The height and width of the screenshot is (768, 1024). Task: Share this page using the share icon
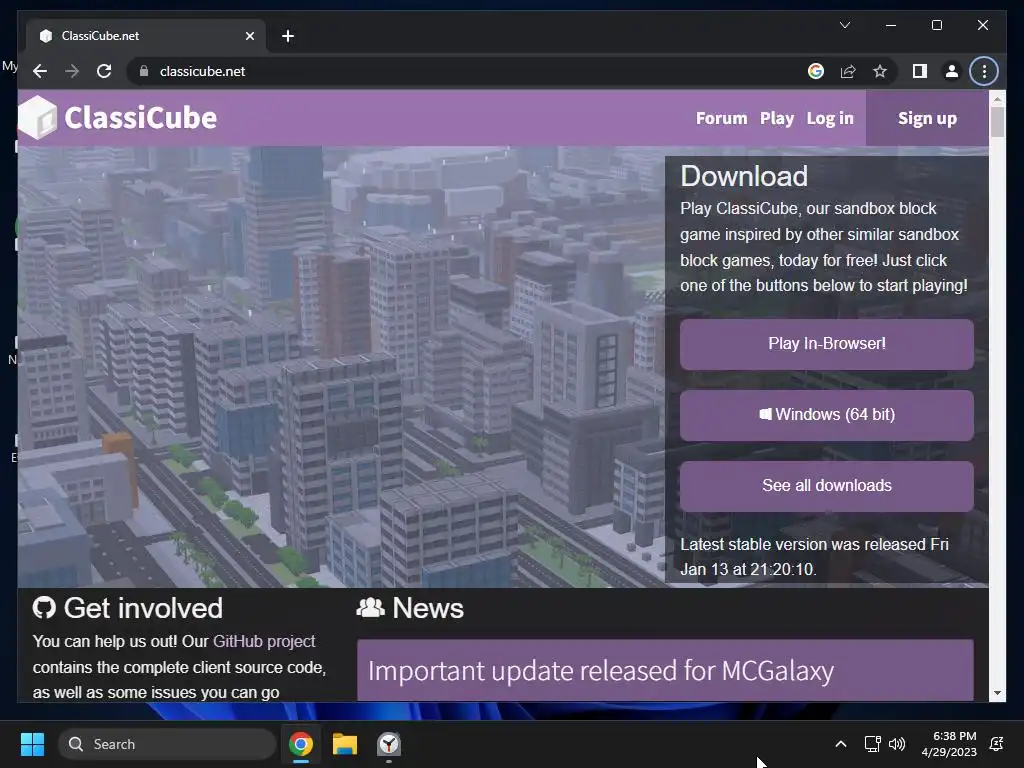tap(848, 71)
